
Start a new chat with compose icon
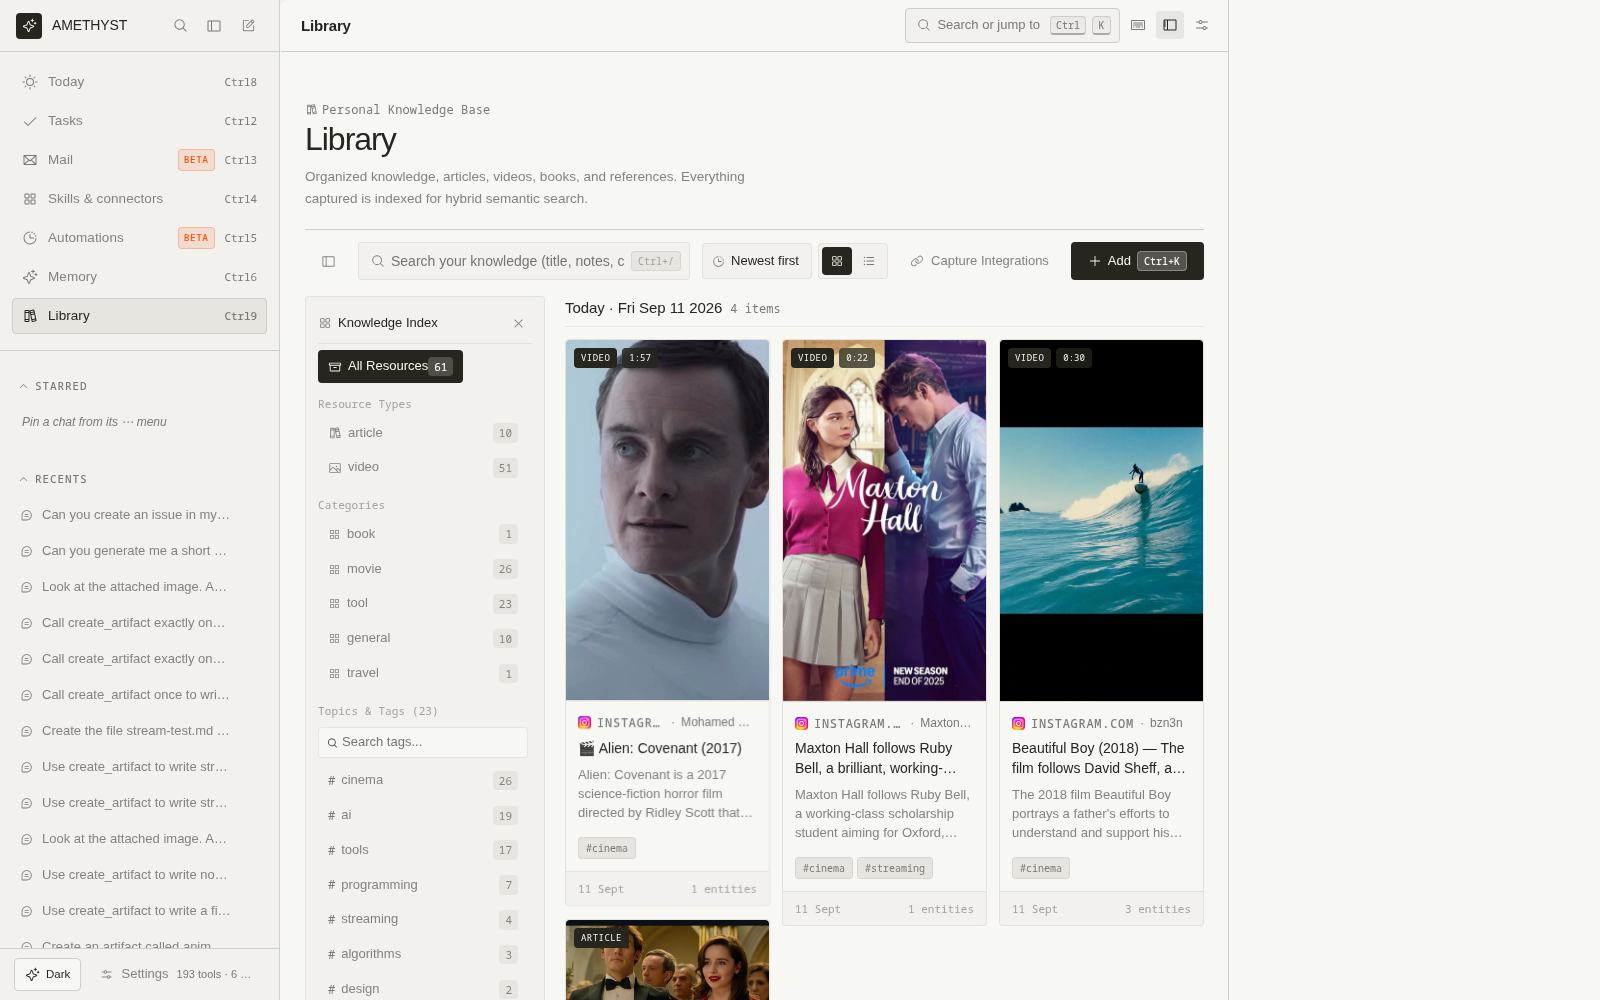(248, 25)
